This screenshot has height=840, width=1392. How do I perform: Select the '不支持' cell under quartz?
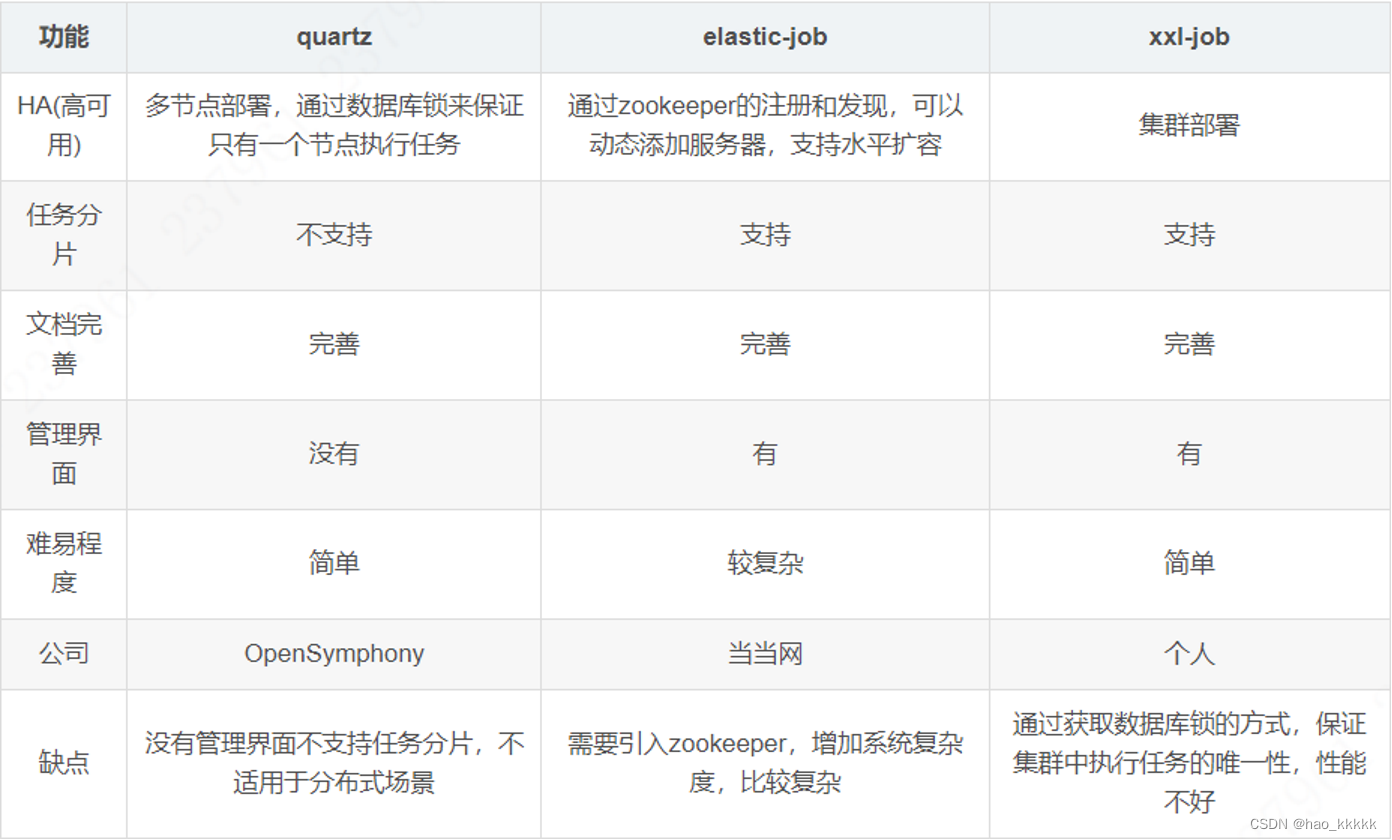(x=334, y=235)
